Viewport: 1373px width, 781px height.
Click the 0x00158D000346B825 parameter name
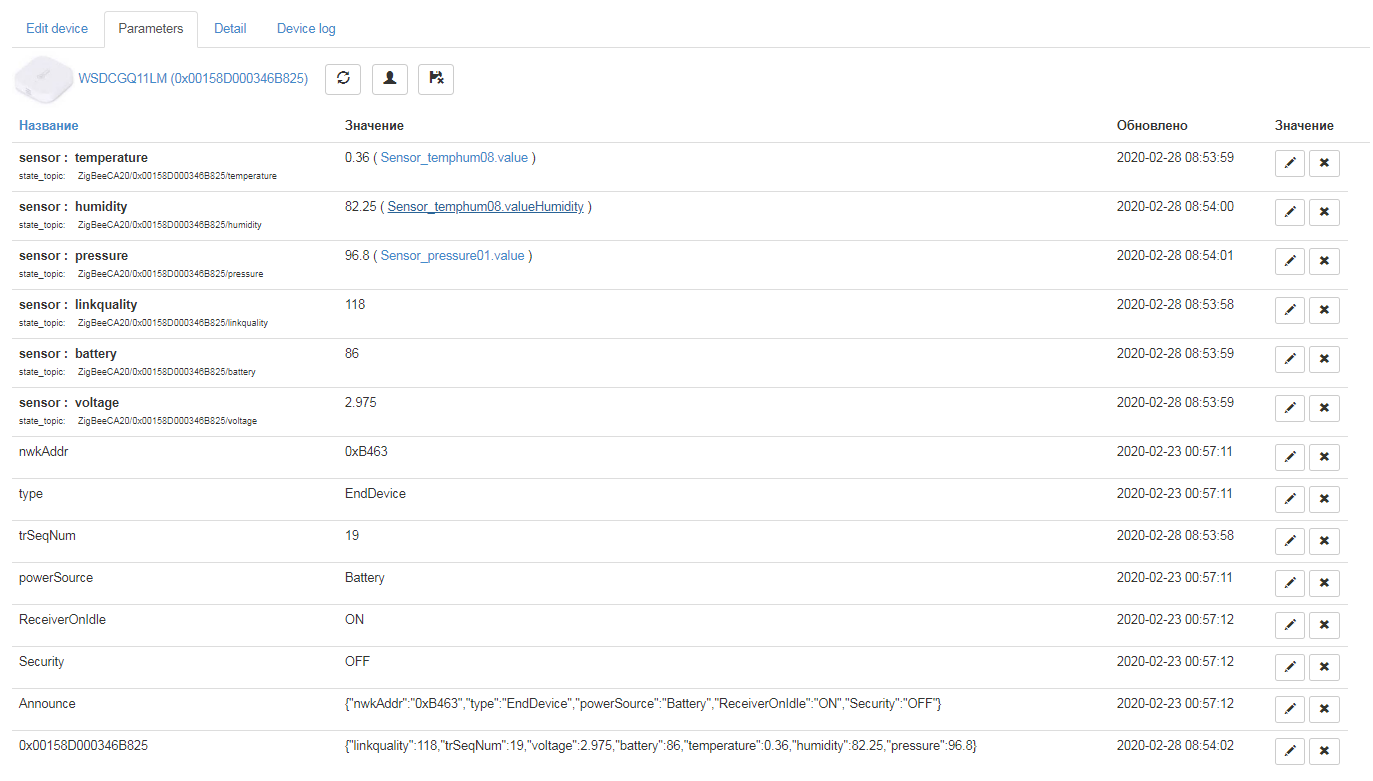(83, 746)
